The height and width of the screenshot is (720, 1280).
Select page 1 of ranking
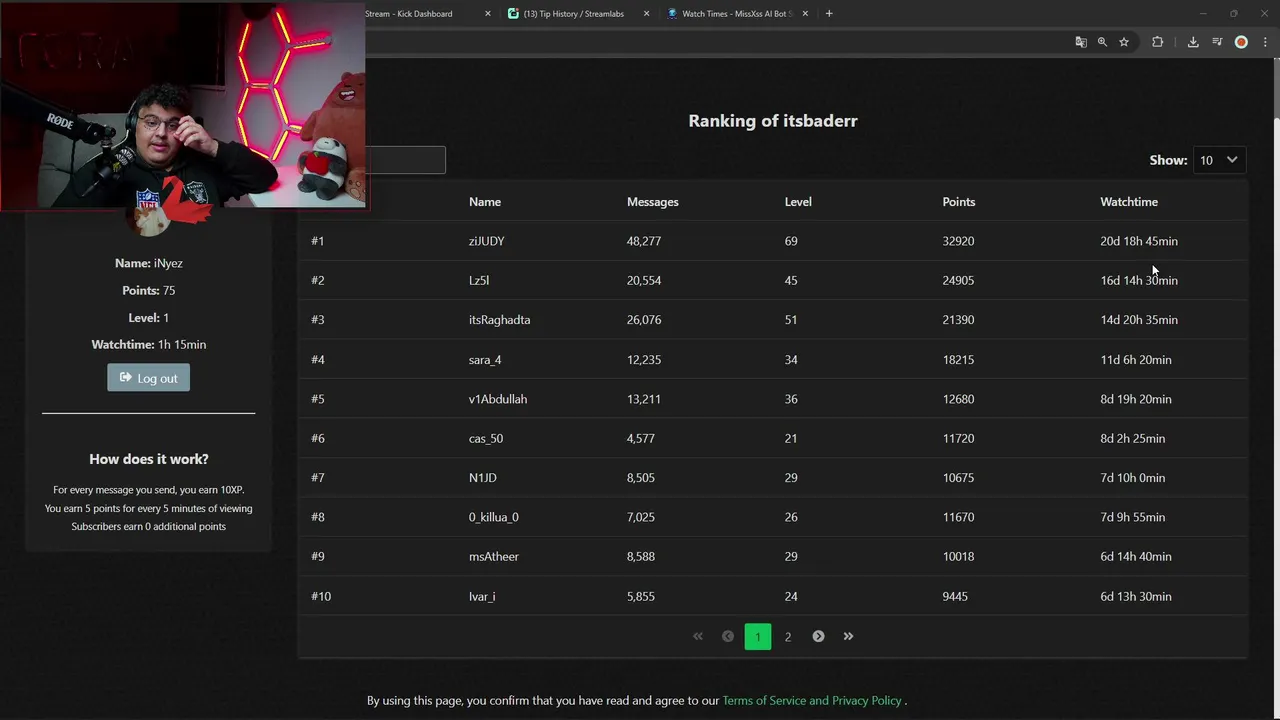coord(758,636)
